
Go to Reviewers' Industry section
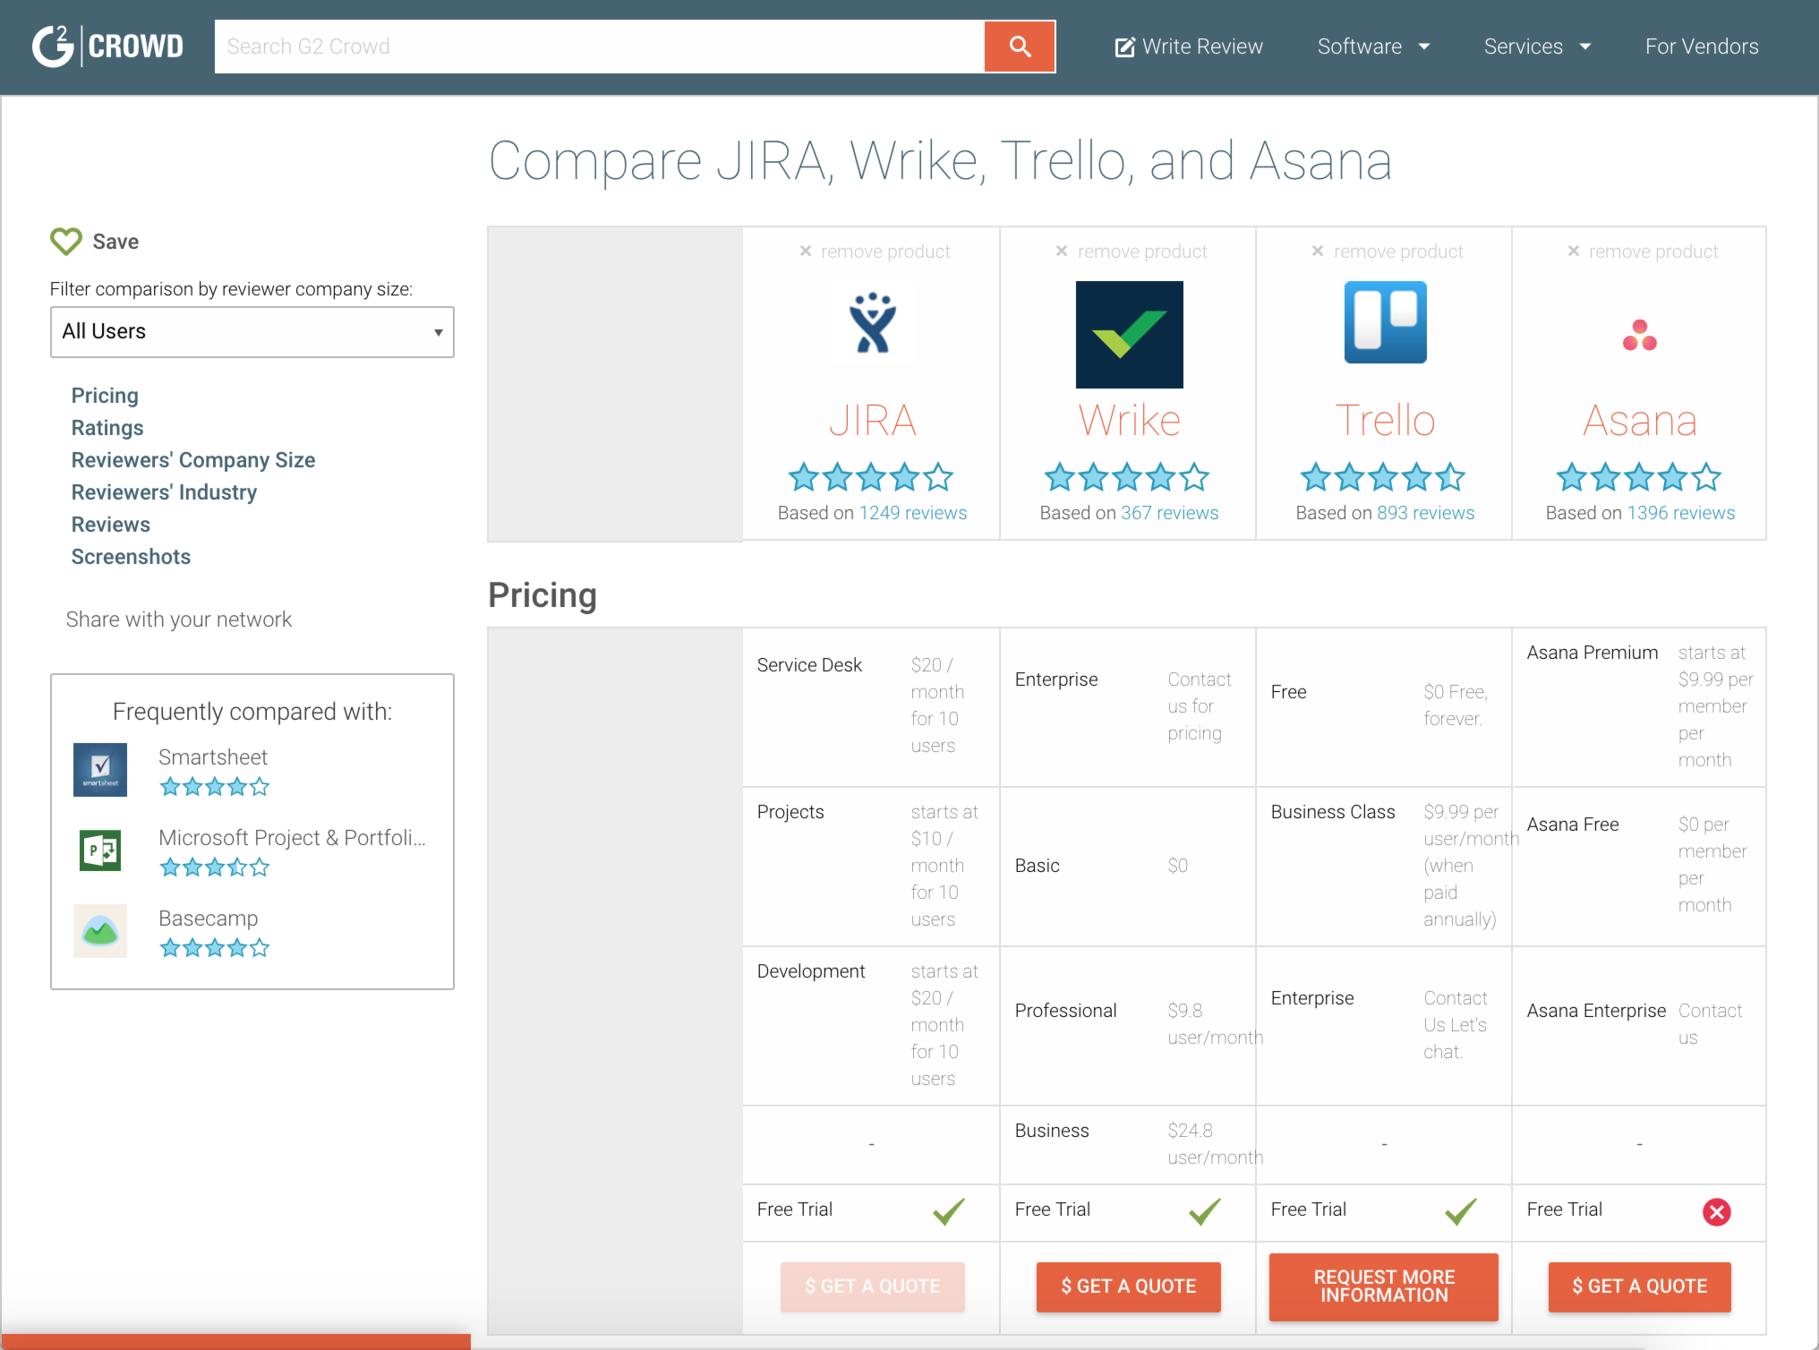[x=164, y=492]
